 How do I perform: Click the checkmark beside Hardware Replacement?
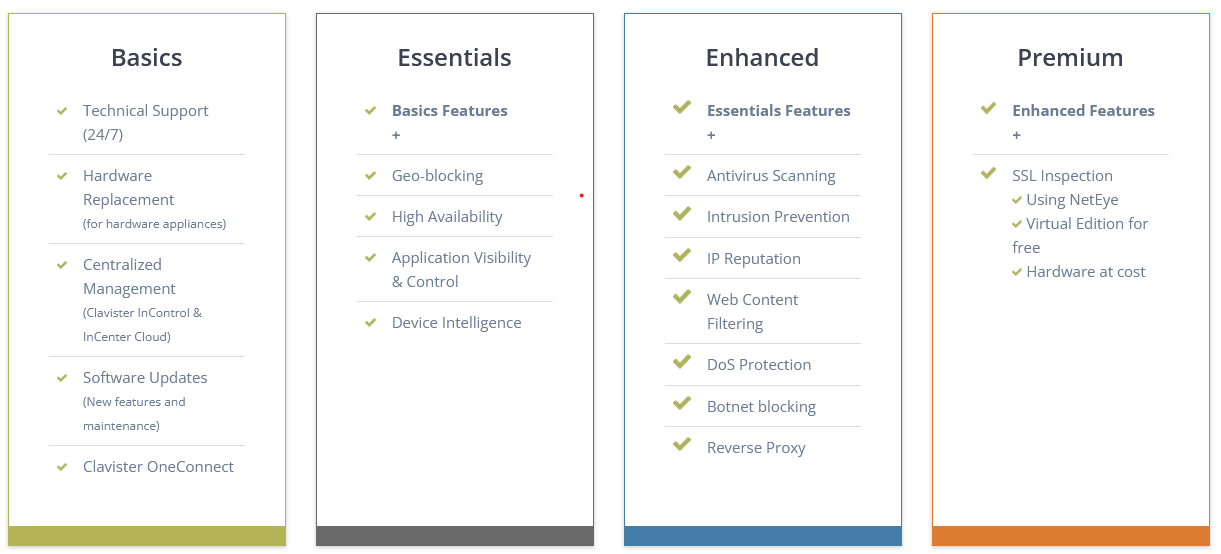[x=62, y=176]
